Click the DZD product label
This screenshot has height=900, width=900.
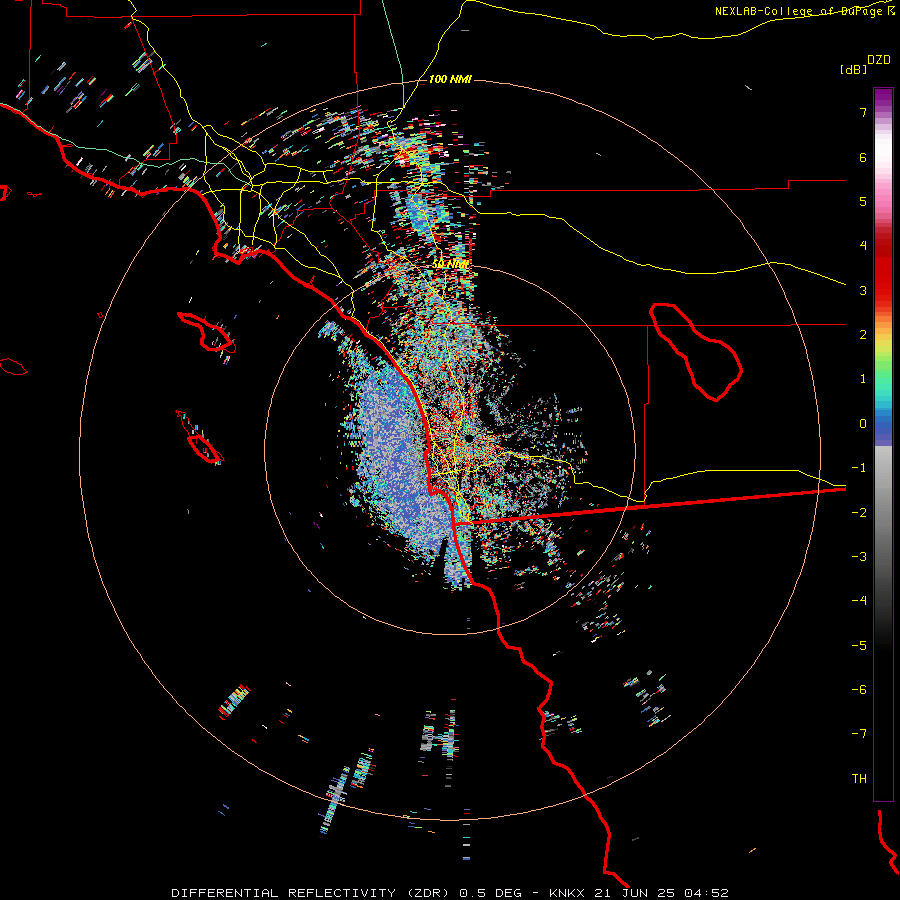point(879,60)
